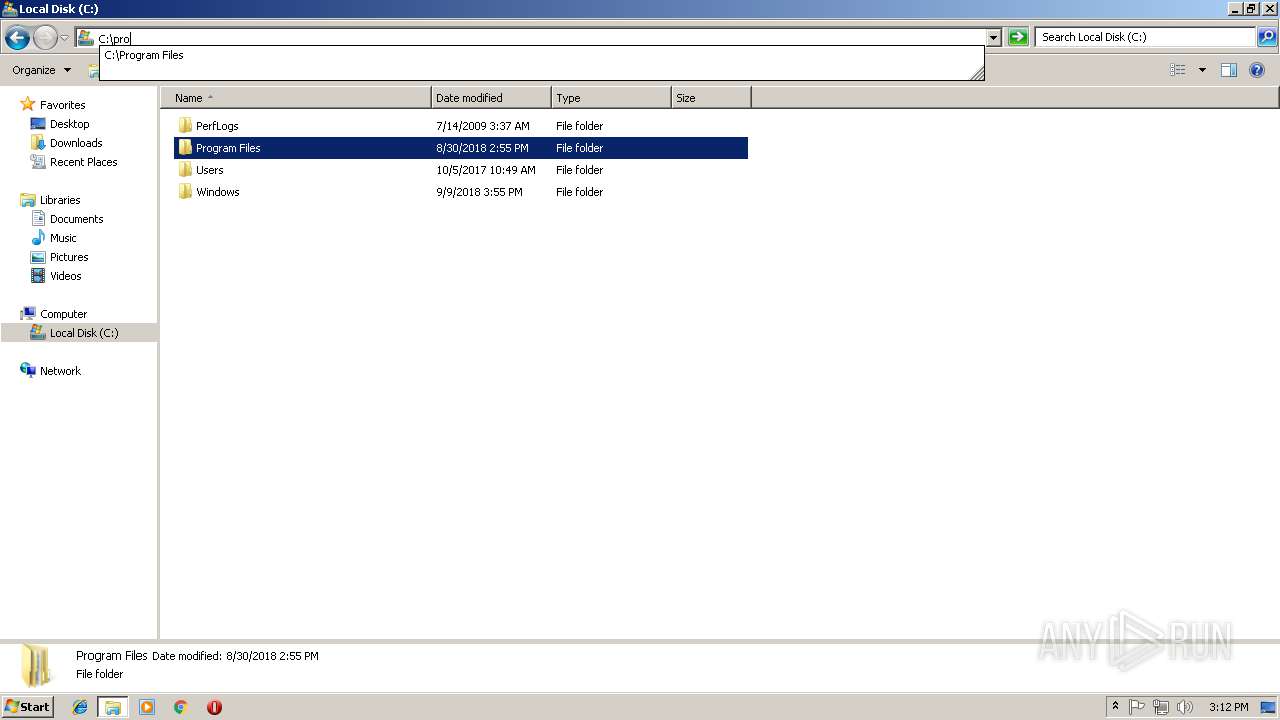Click the Music note icon
The width and height of the screenshot is (1280, 720).
38,238
